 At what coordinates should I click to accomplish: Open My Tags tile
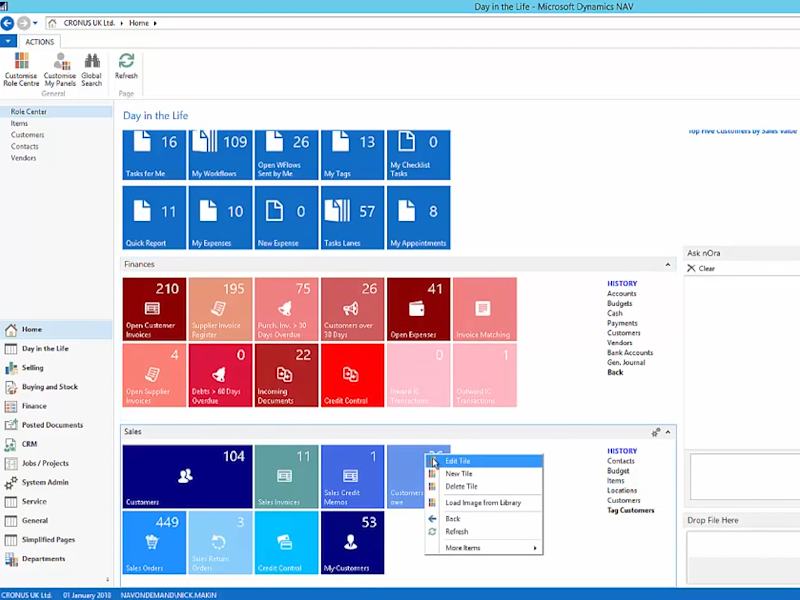point(353,155)
